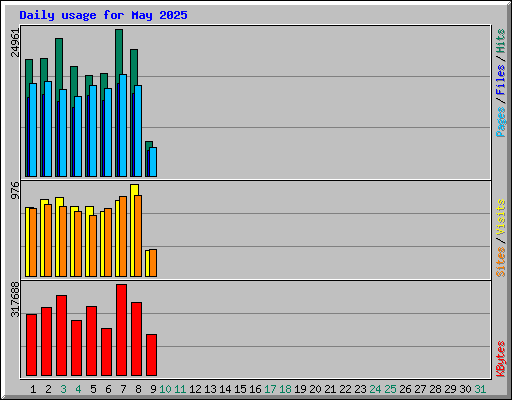The height and width of the screenshot is (400, 512).
Task: Click day 31 on the x-axis
Action: click(x=480, y=389)
